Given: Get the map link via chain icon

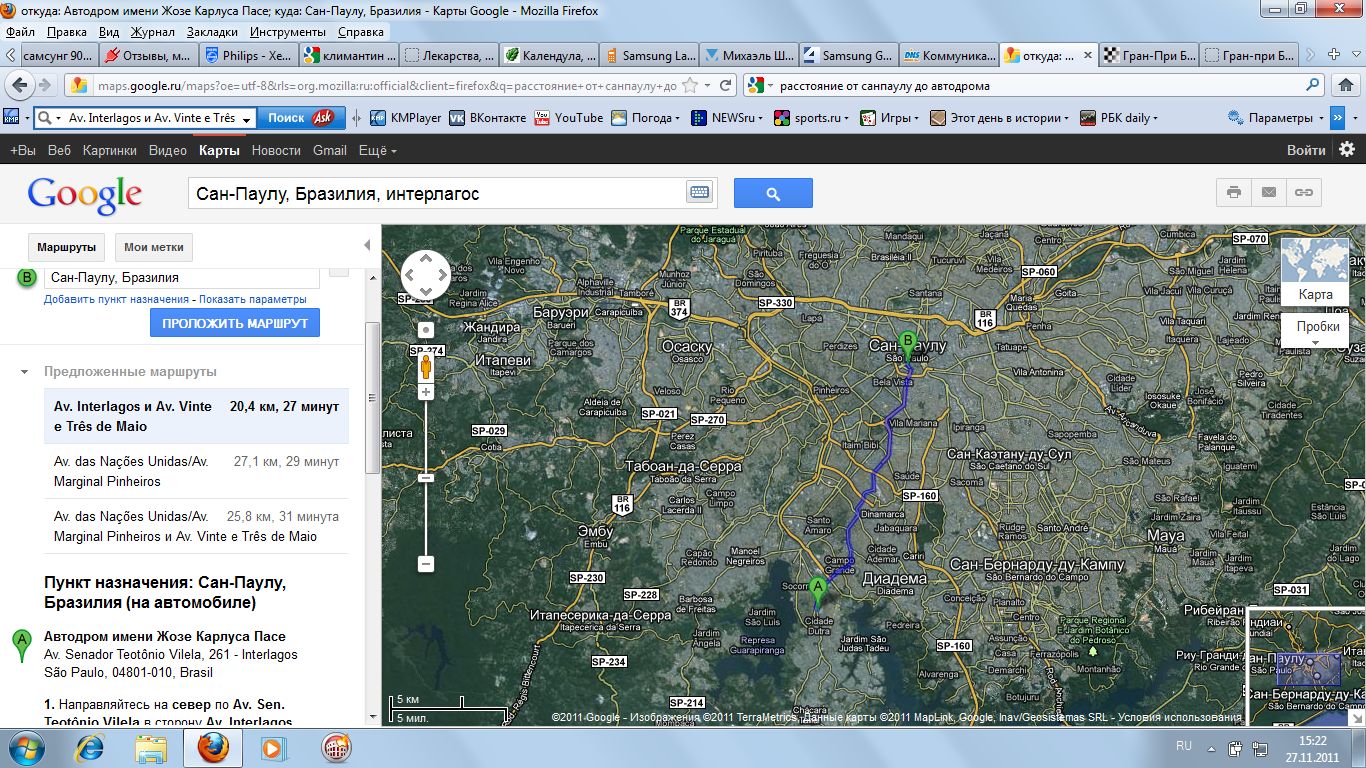Looking at the screenshot, I should 1304,192.
